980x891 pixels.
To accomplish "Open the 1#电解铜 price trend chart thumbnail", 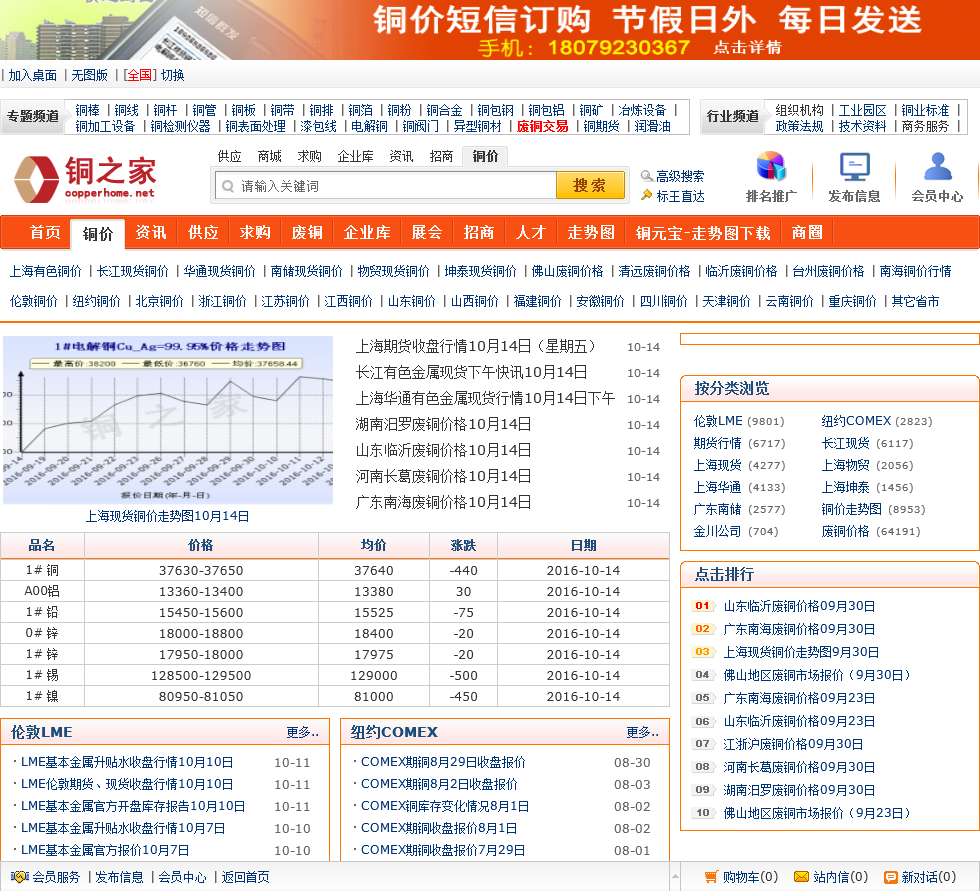I will pos(168,420).
